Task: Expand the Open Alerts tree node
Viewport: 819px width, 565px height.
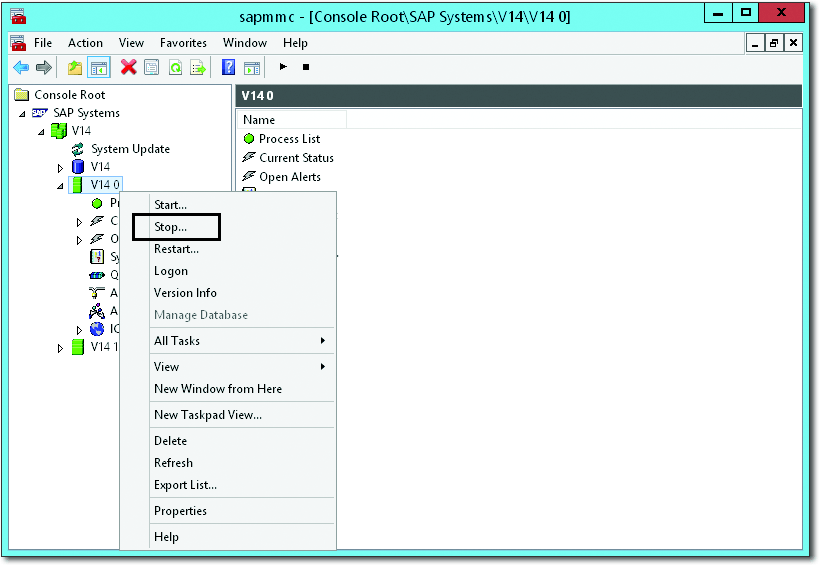Action: point(79,240)
